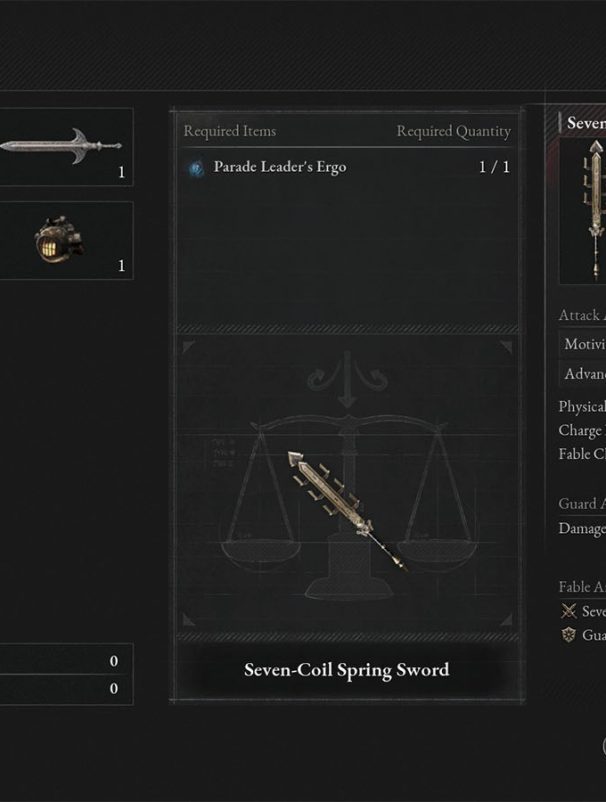Click the Parade Leader's Ergo blue icon
Viewport: 606px width, 802px height.
(195, 168)
